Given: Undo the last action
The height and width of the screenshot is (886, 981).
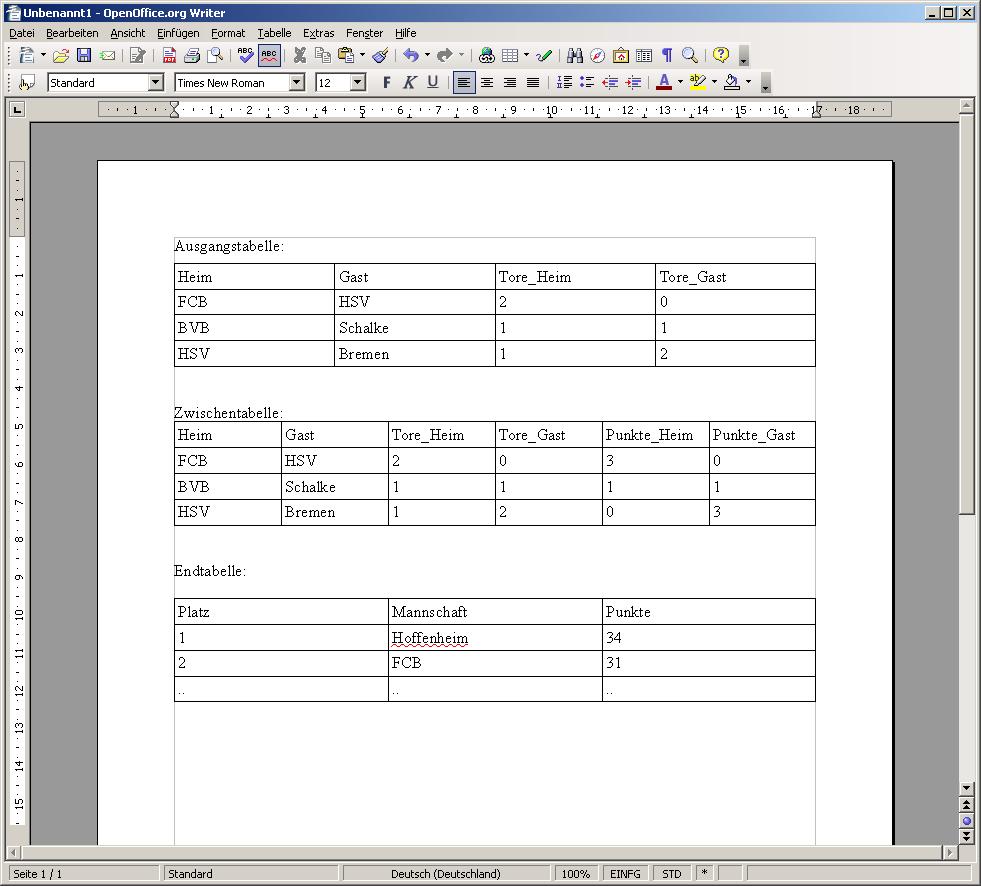Looking at the screenshot, I should click(411, 56).
